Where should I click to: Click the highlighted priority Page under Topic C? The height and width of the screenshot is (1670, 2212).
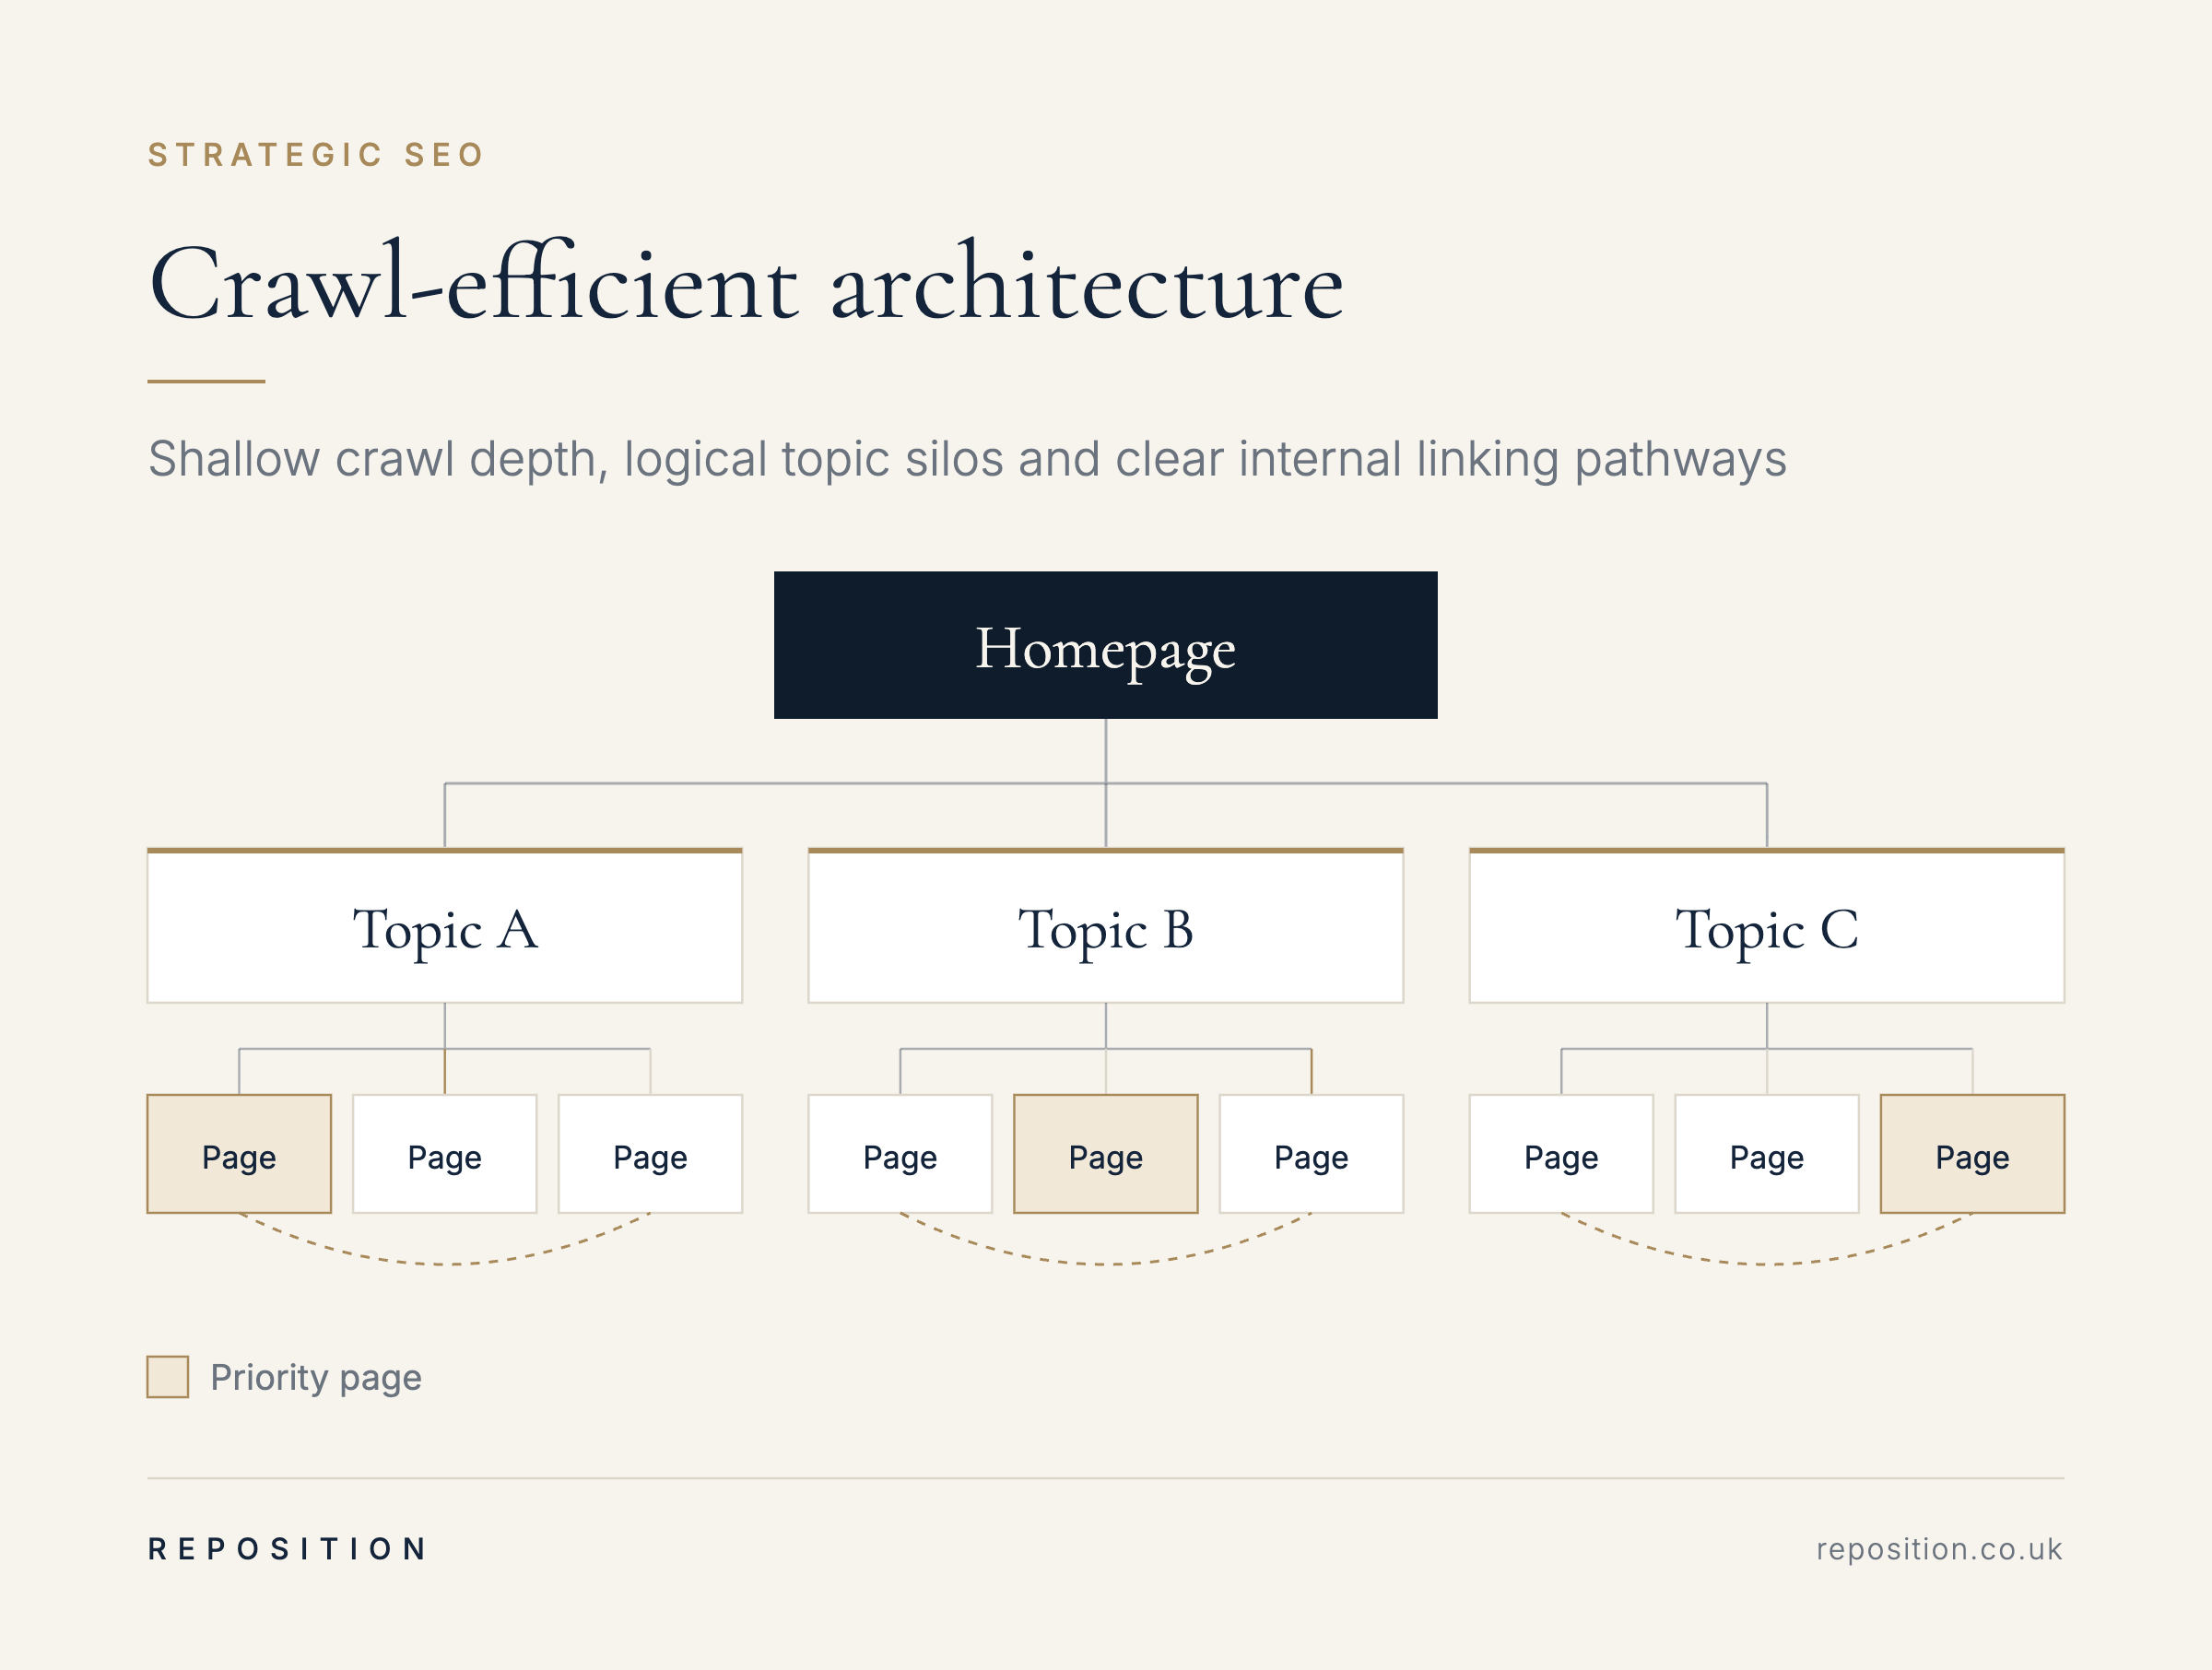[1972, 1154]
